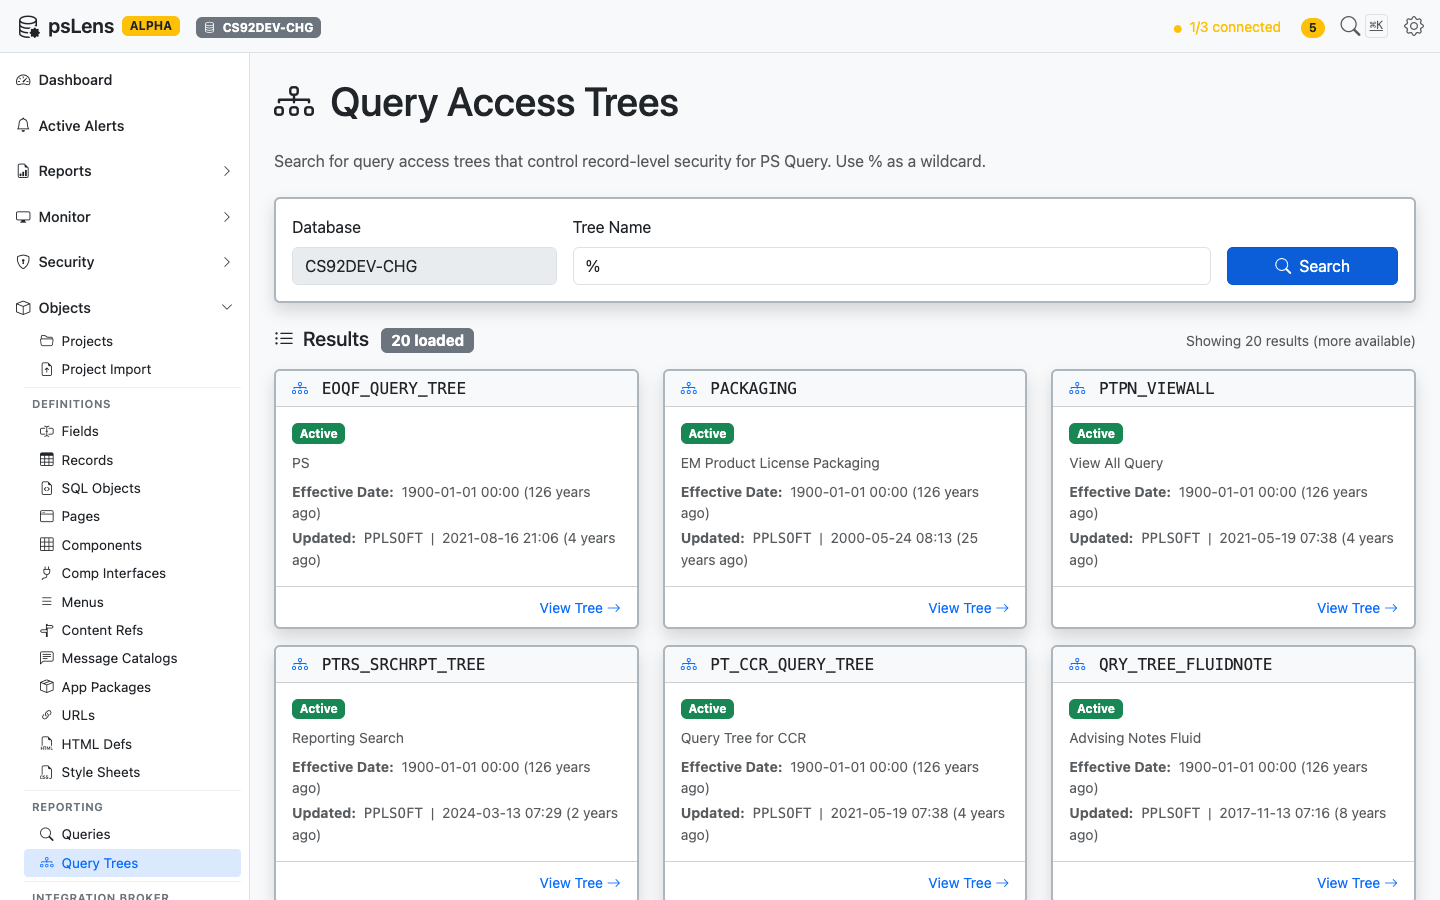The width and height of the screenshot is (1440, 900).
Task: Click the 20 loaded results badge
Action: click(427, 340)
